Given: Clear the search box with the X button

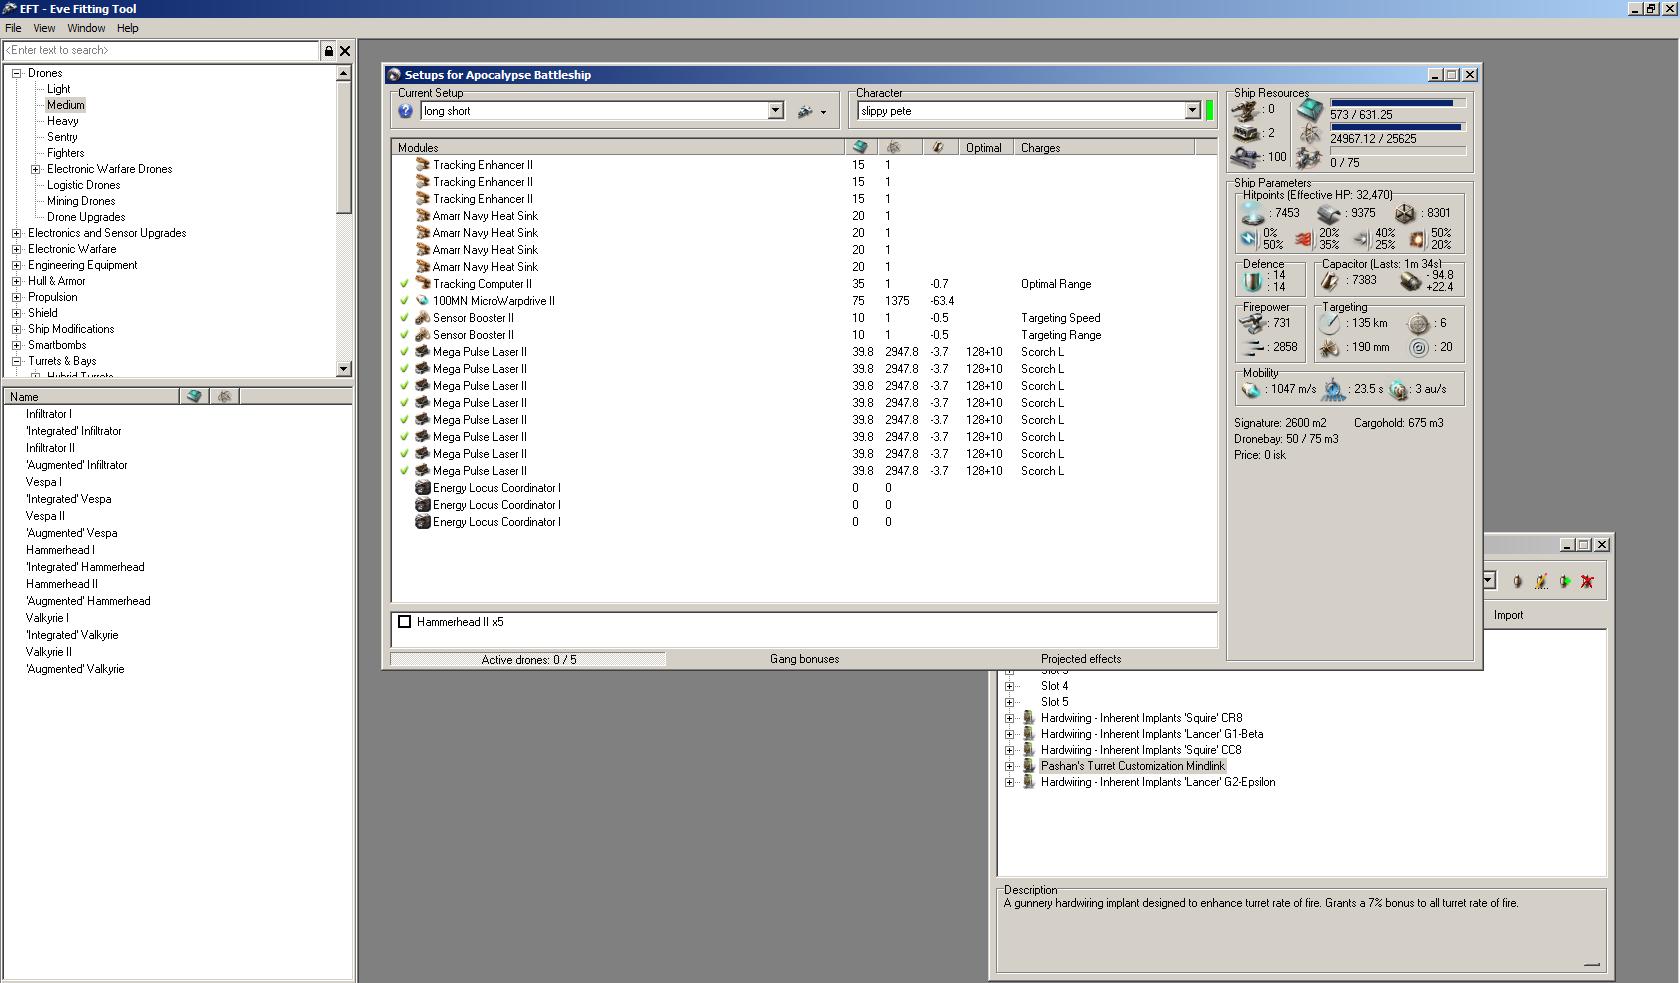Looking at the screenshot, I should click(x=345, y=51).
